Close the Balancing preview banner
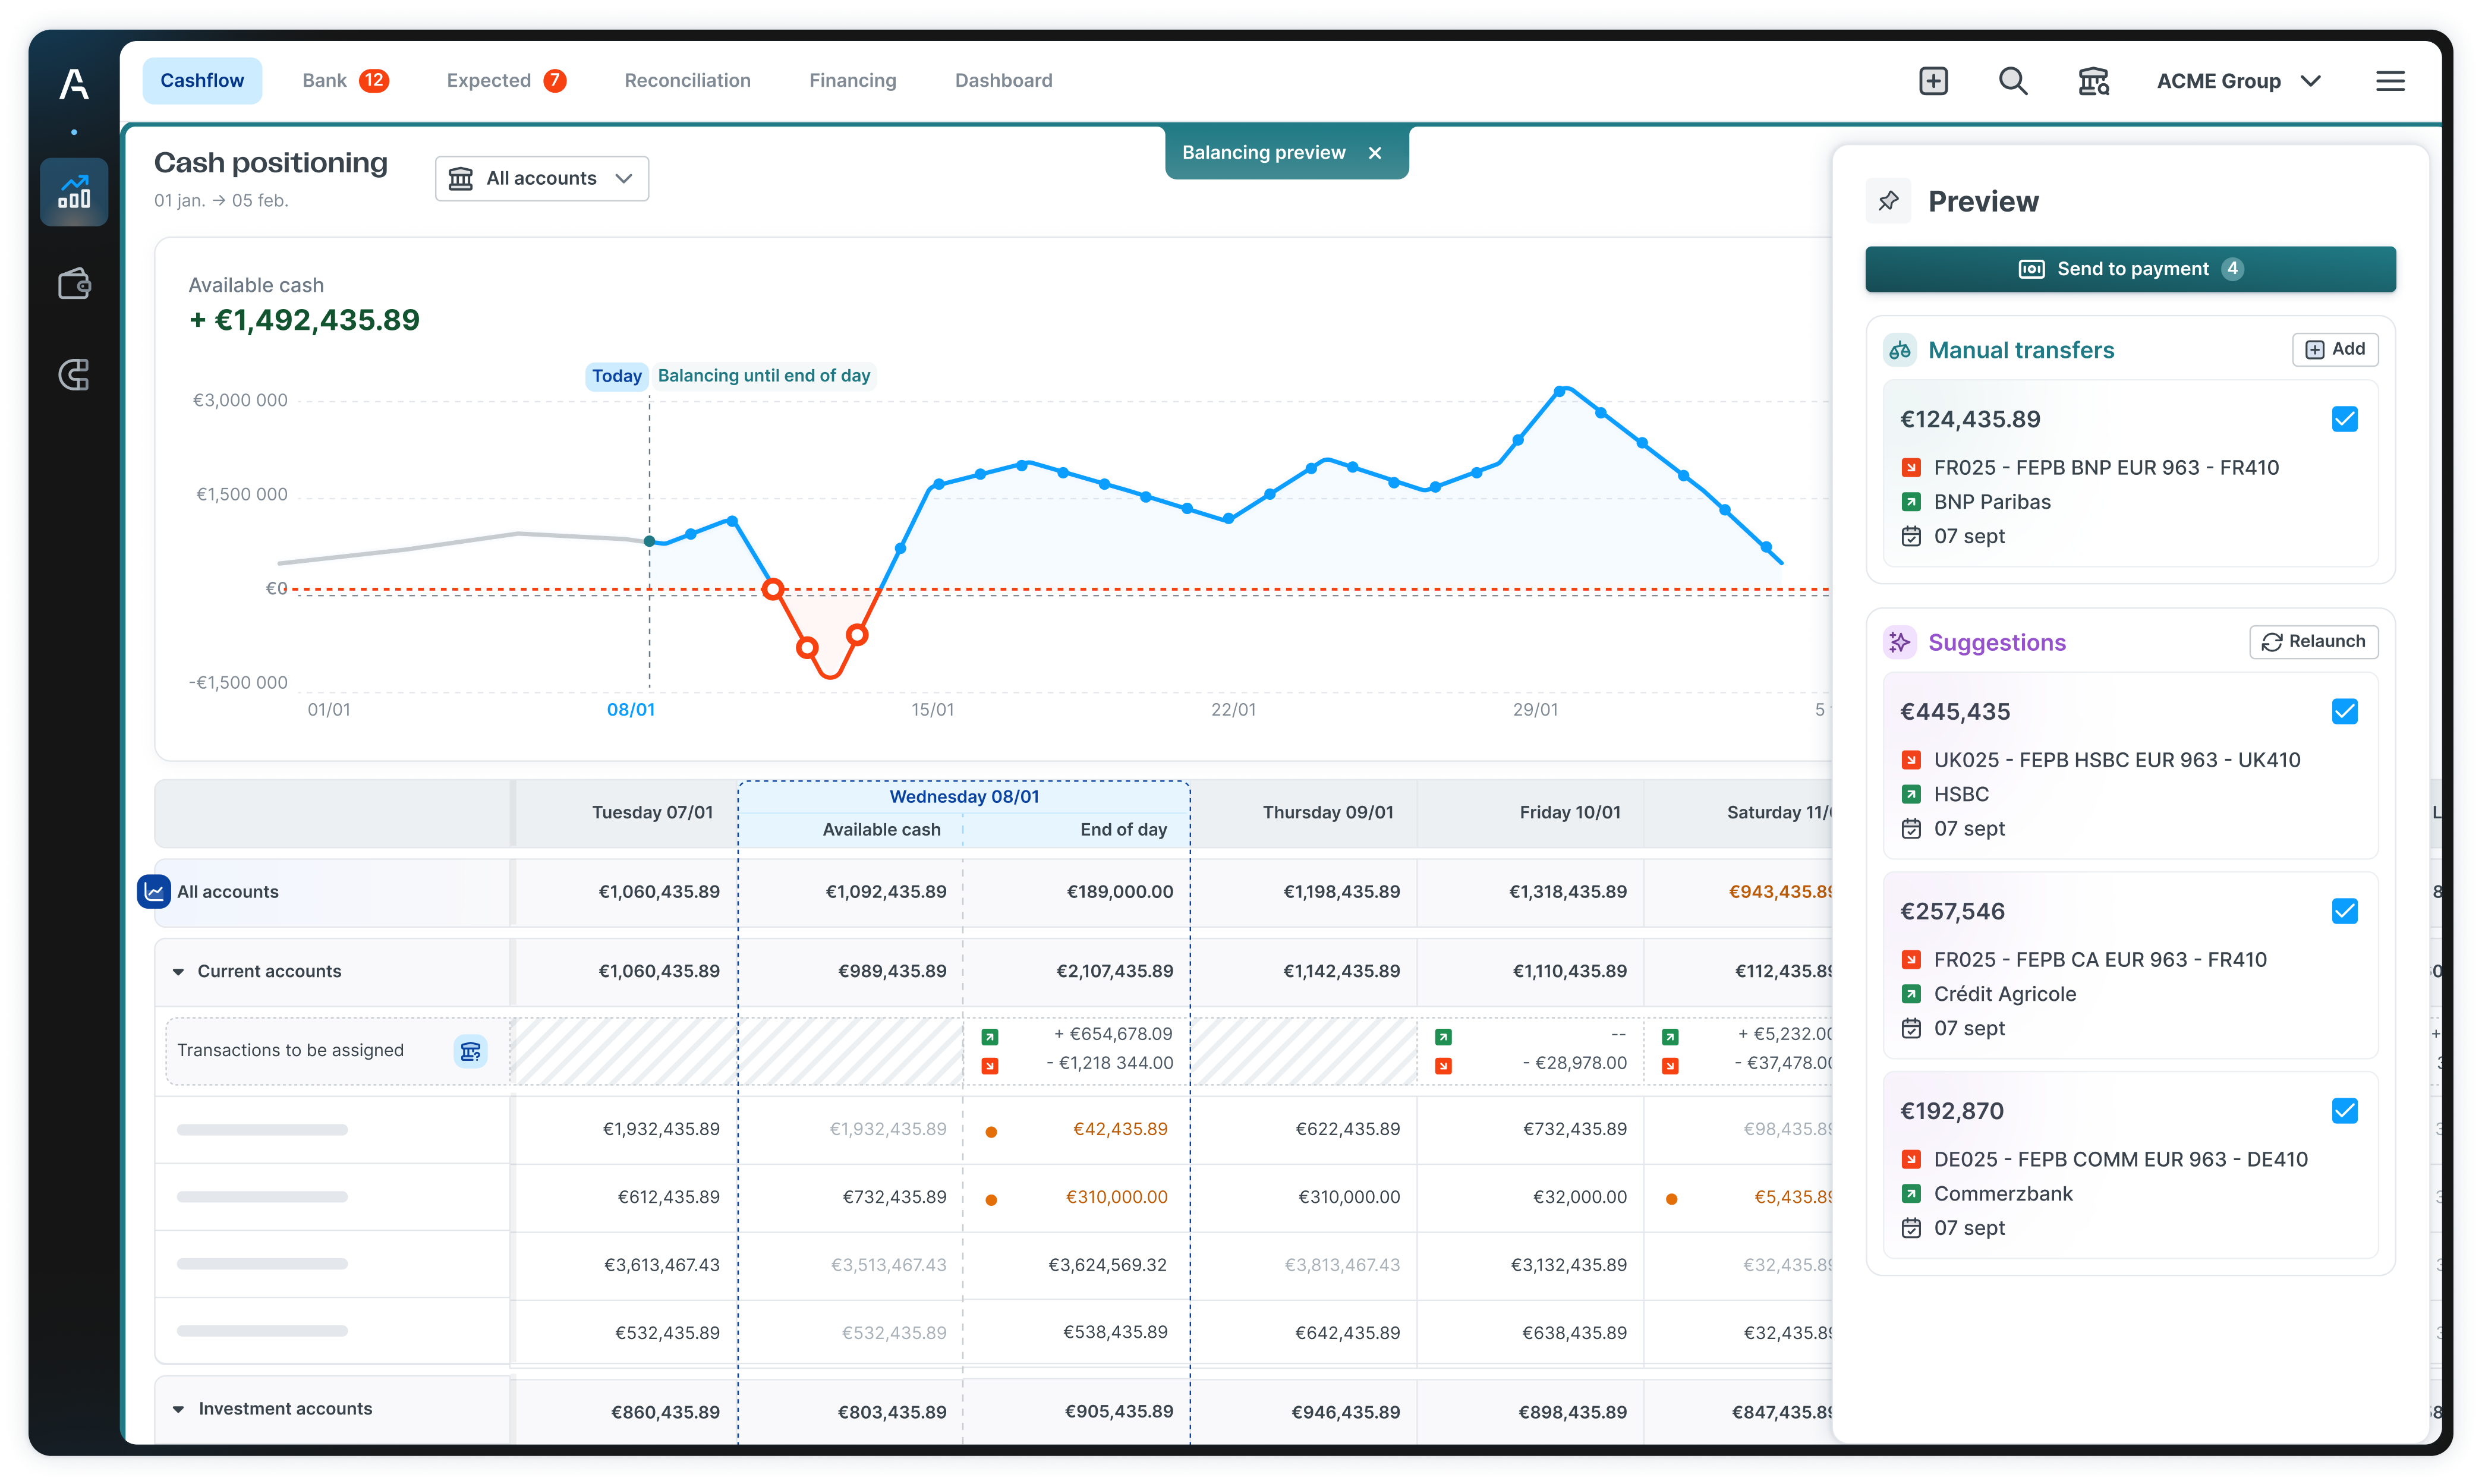The height and width of the screenshot is (1484, 2482). tap(1375, 152)
